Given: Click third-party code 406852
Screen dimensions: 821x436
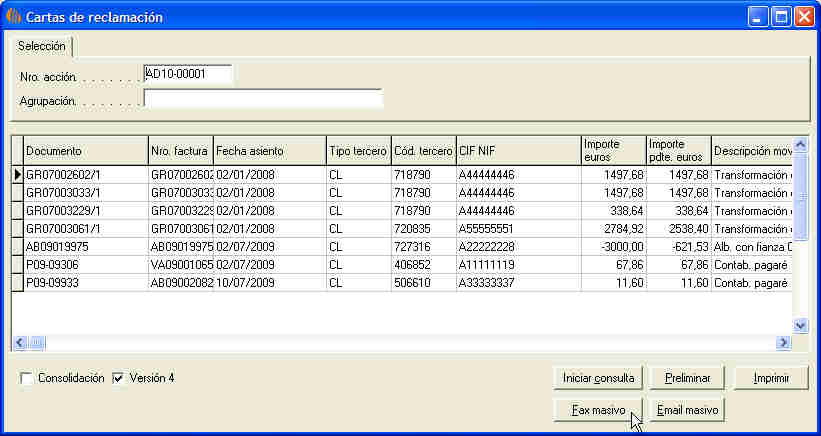Looking at the screenshot, I should tap(424, 265).
